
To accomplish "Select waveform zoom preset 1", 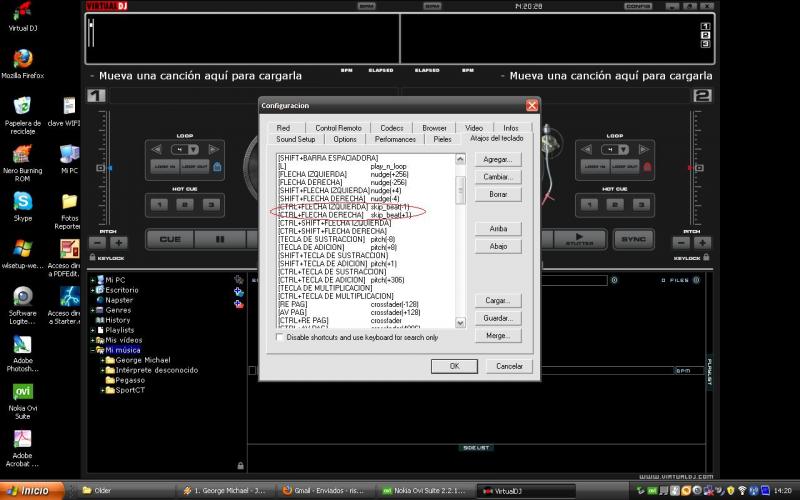I will [x=705, y=26].
